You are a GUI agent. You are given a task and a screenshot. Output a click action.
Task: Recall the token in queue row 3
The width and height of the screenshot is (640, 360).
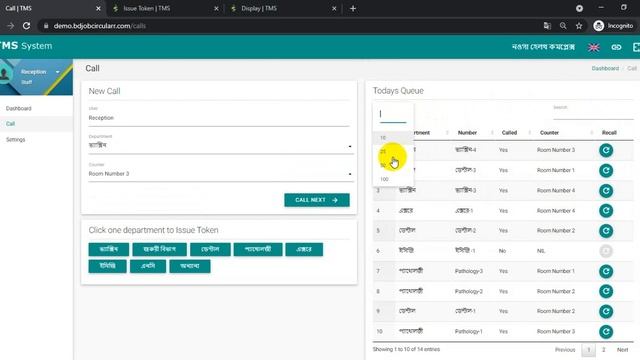tap(606, 191)
